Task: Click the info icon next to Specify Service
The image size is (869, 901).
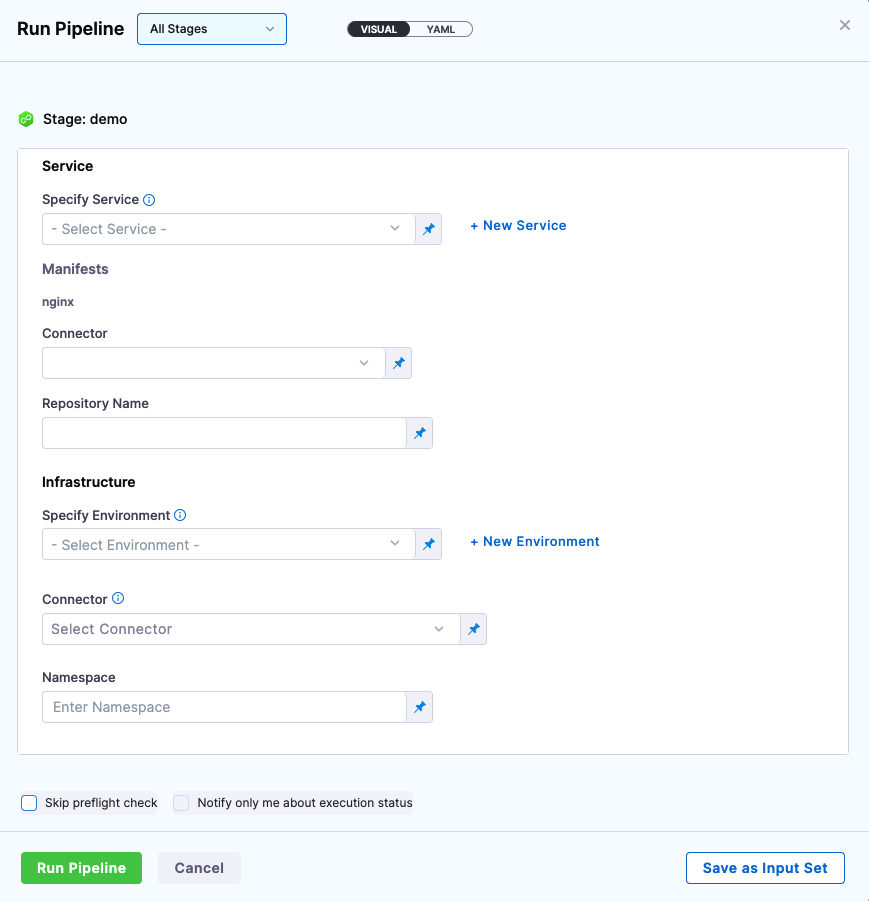Action: coord(149,200)
